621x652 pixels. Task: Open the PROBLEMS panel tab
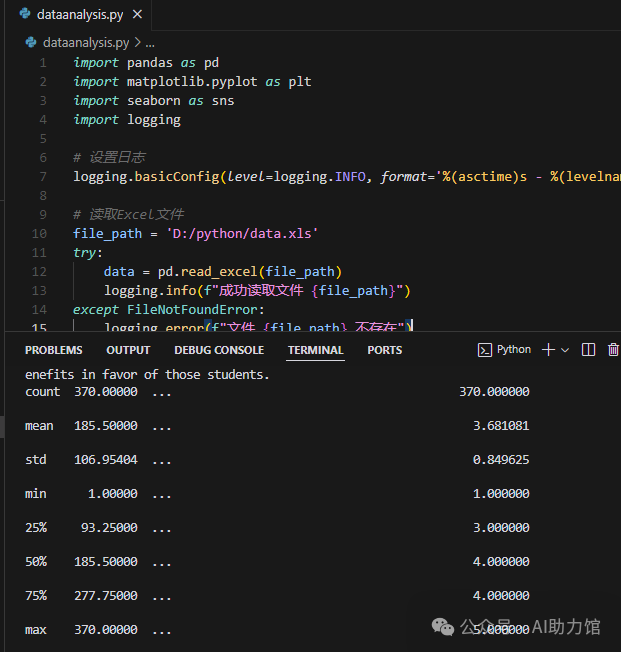pyautogui.click(x=54, y=350)
